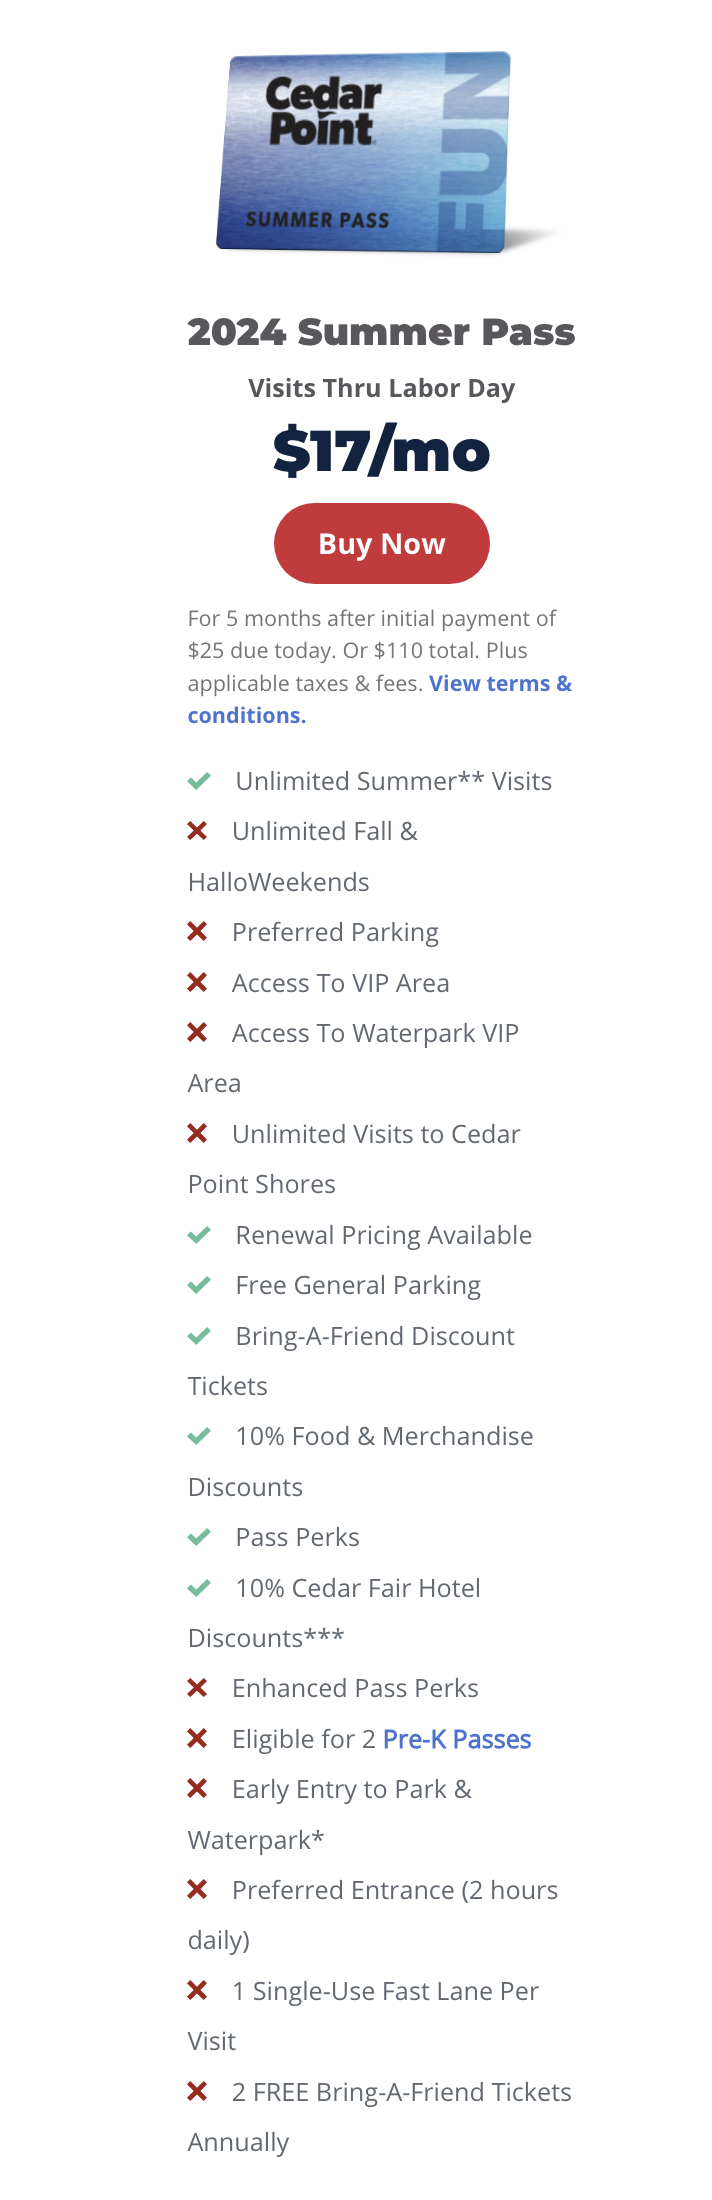This screenshot has height=2200, width=712.
Task: Click red X beside Unlimited Fall & HalloWeekends
Action: 197,831
